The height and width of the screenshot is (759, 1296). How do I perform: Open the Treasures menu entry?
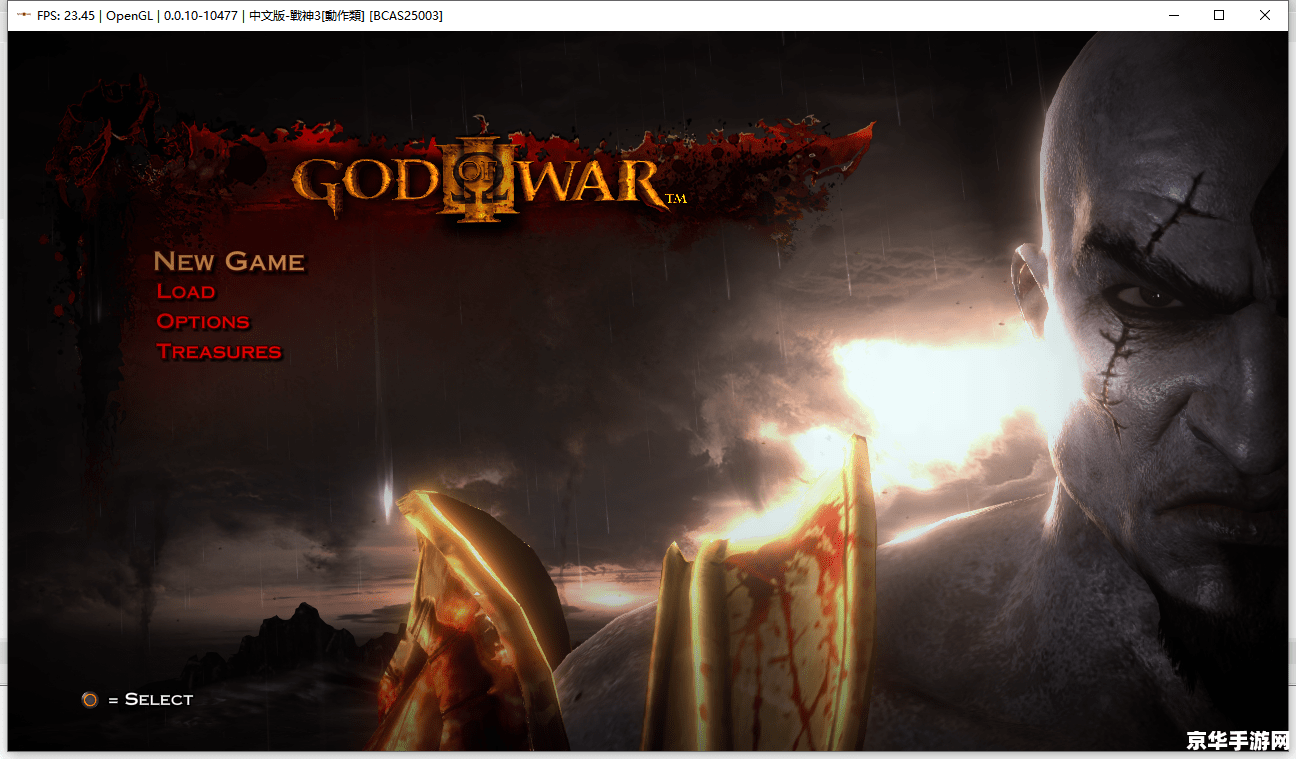[x=219, y=351]
